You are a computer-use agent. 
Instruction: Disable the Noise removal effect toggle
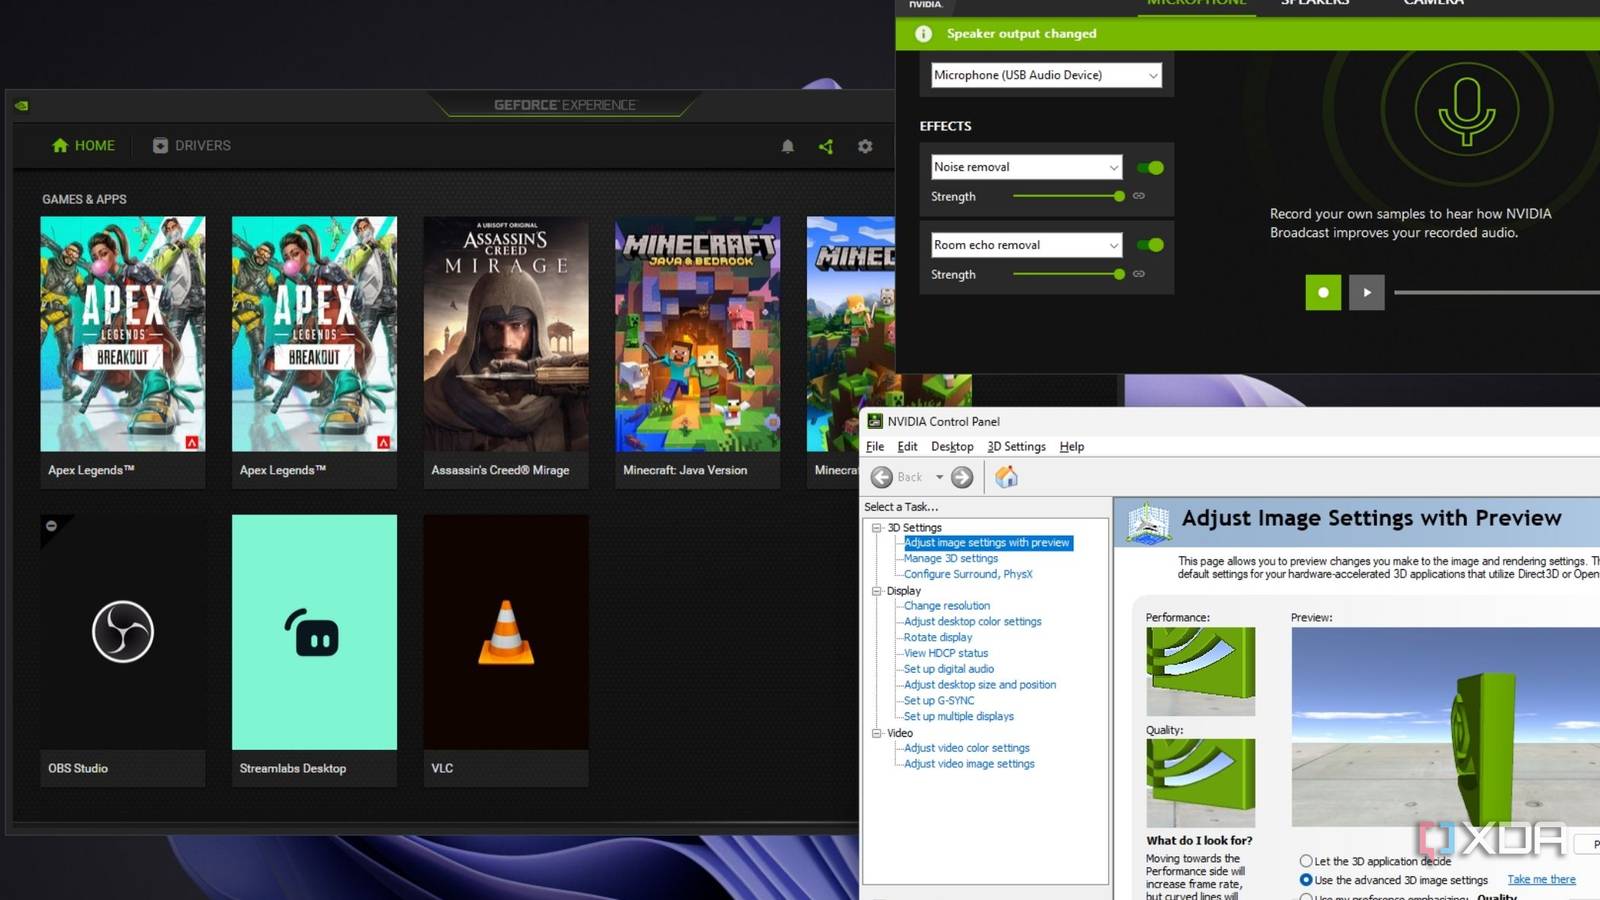1150,167
